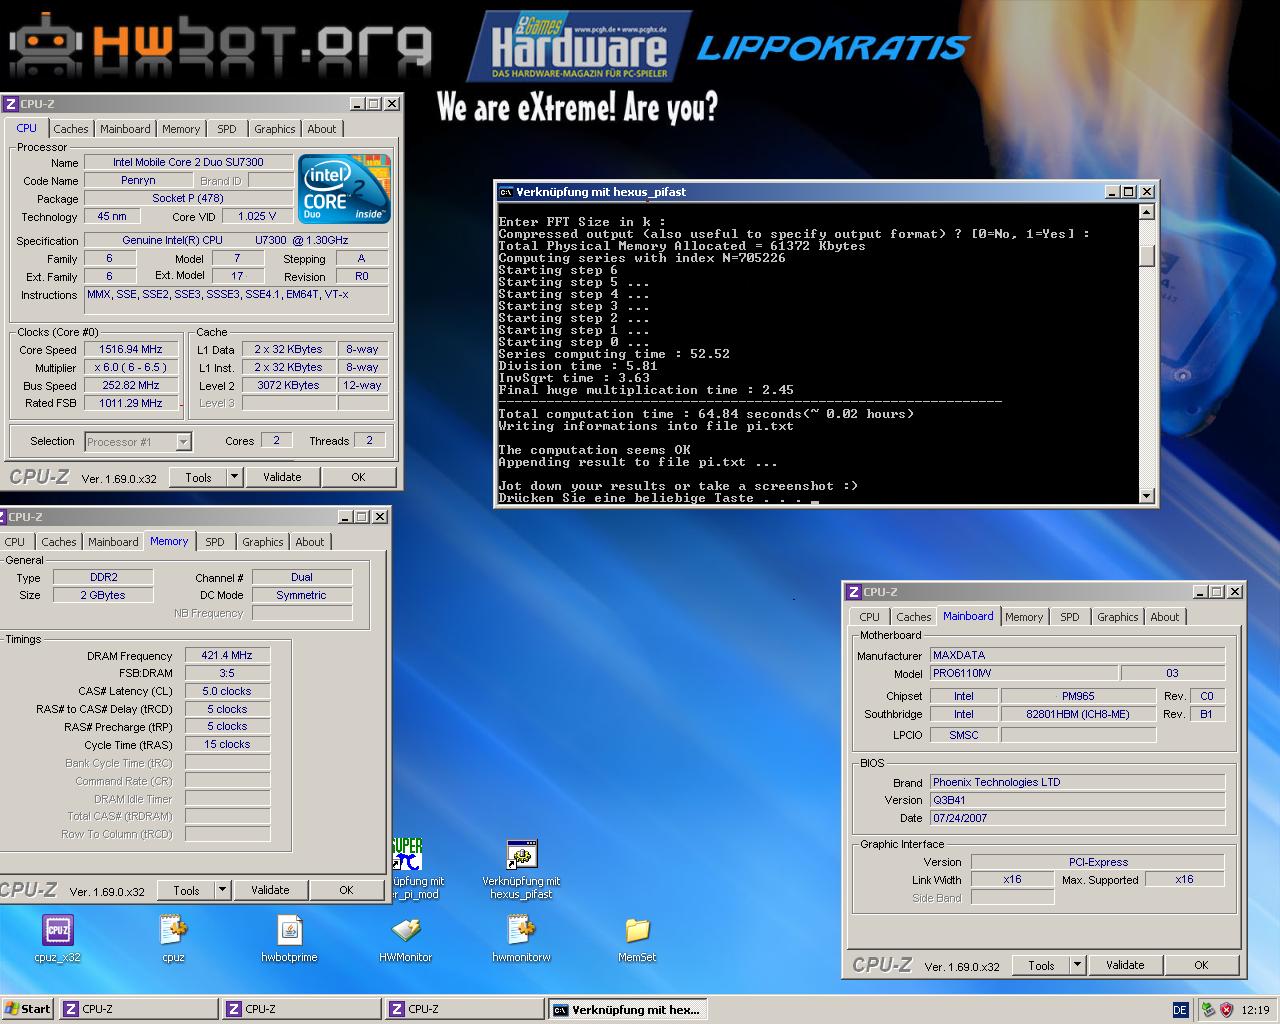Expand Tools dropdown arrow in CPU window
1280x1024 pixels.
pos(234,477)
